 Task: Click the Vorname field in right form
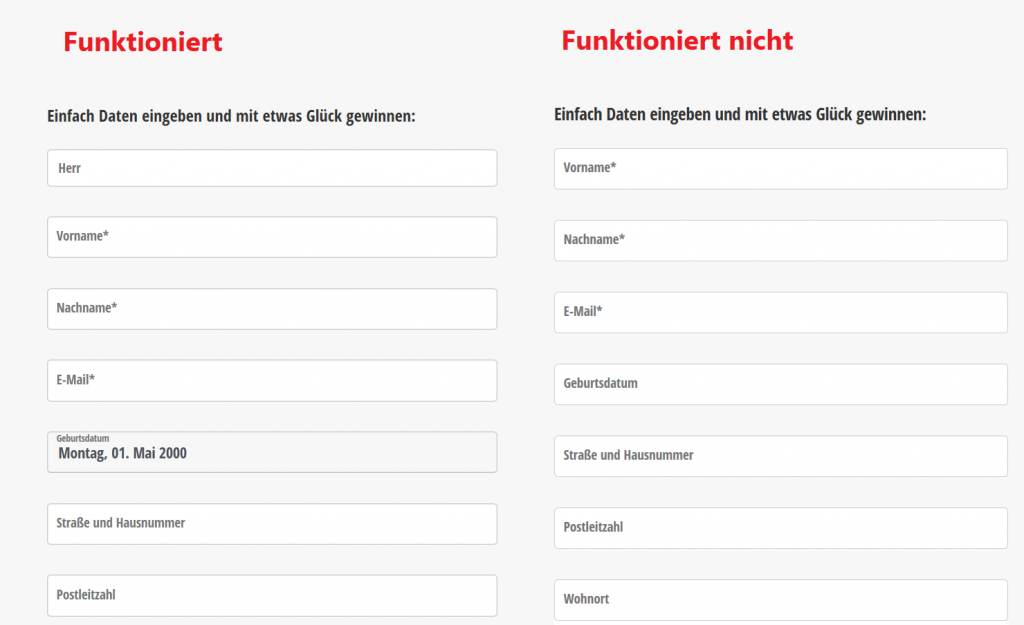tap(780, 168)
